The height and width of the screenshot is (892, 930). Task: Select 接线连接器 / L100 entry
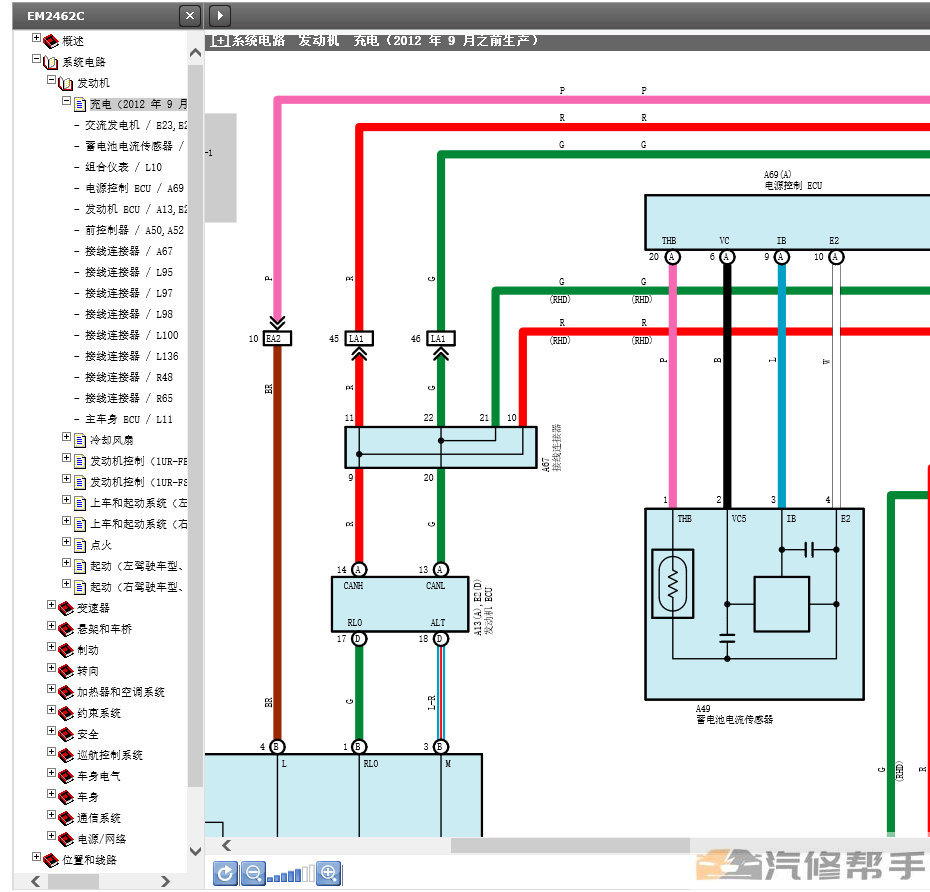tap(132, 335)
